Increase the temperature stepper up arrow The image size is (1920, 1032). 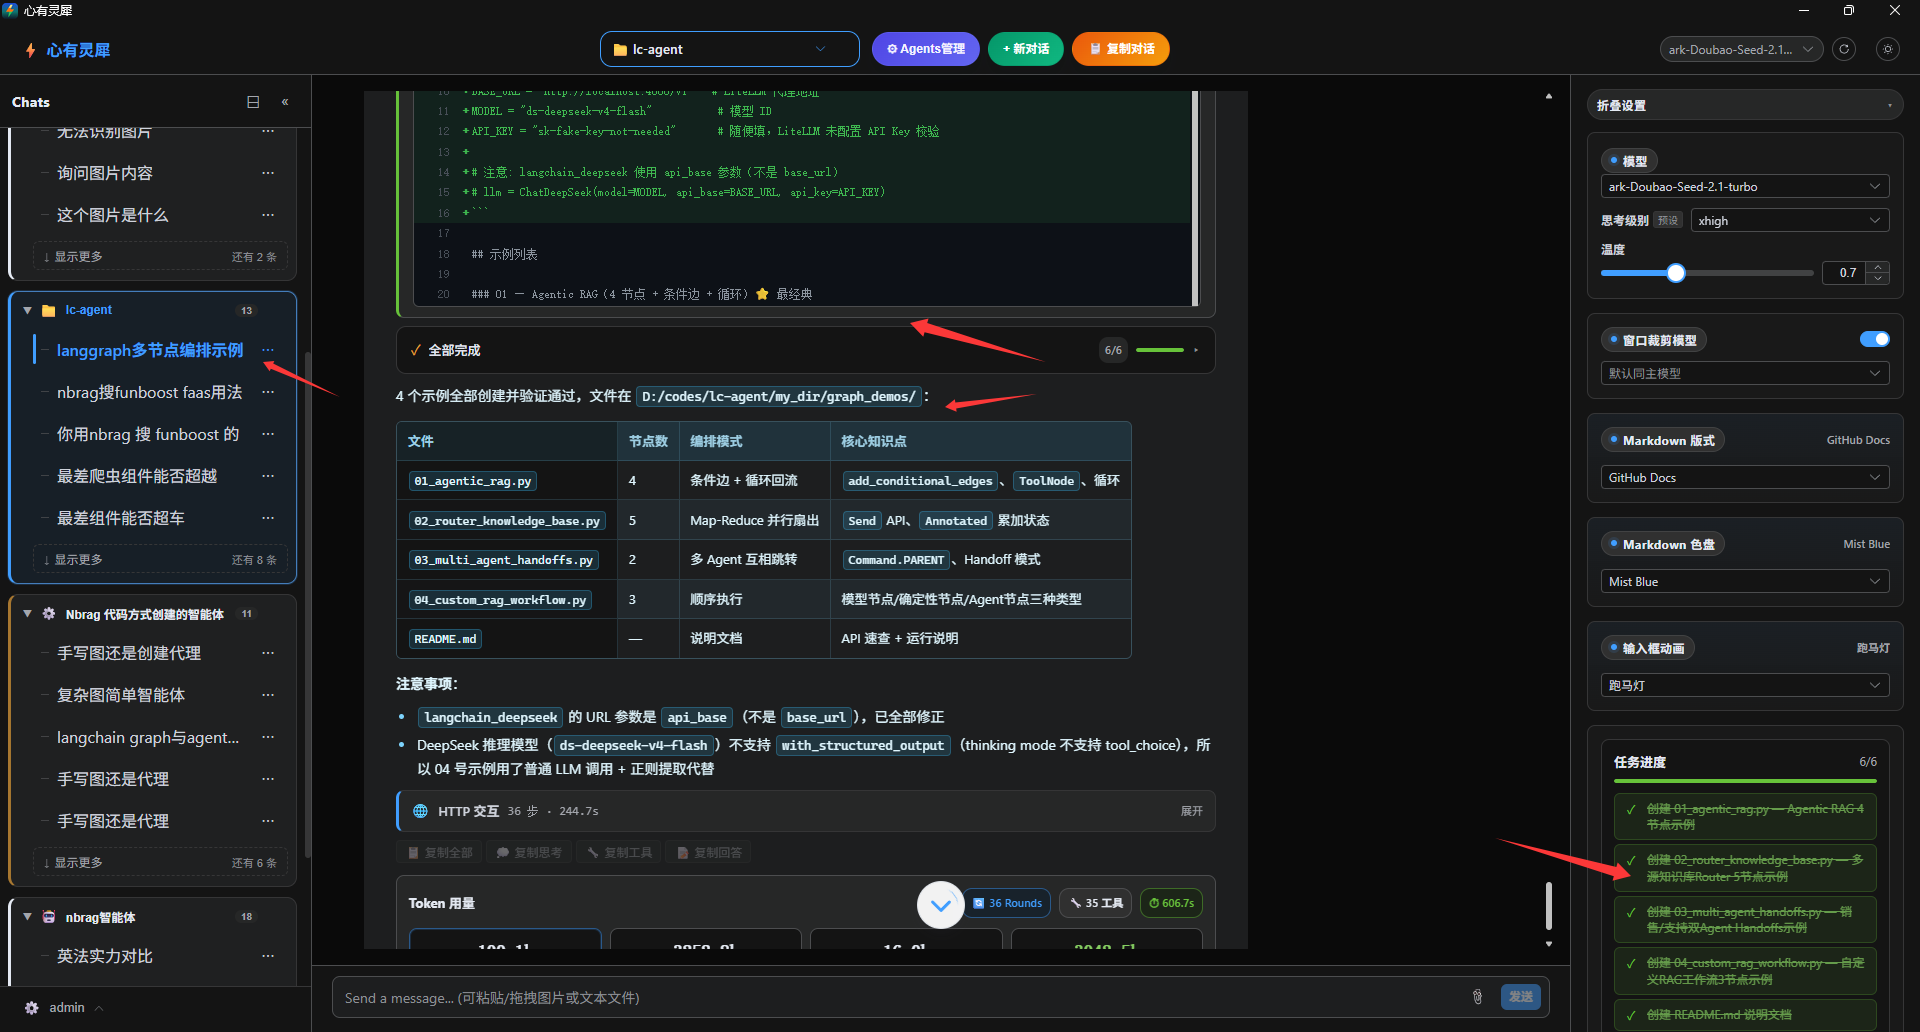pos(1878,267)
